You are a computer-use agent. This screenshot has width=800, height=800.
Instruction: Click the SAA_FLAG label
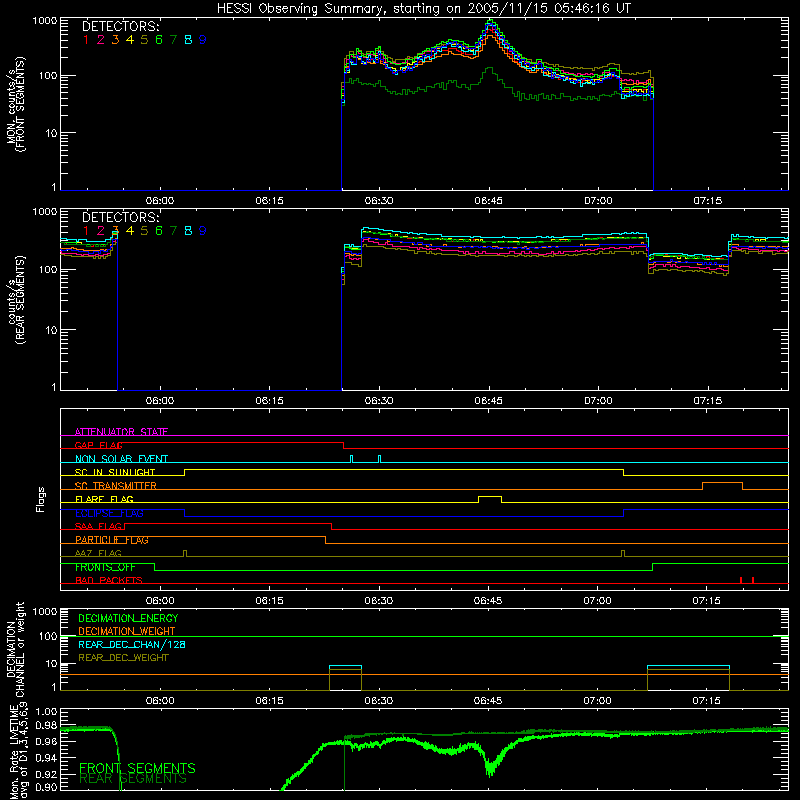coord(98,527)
